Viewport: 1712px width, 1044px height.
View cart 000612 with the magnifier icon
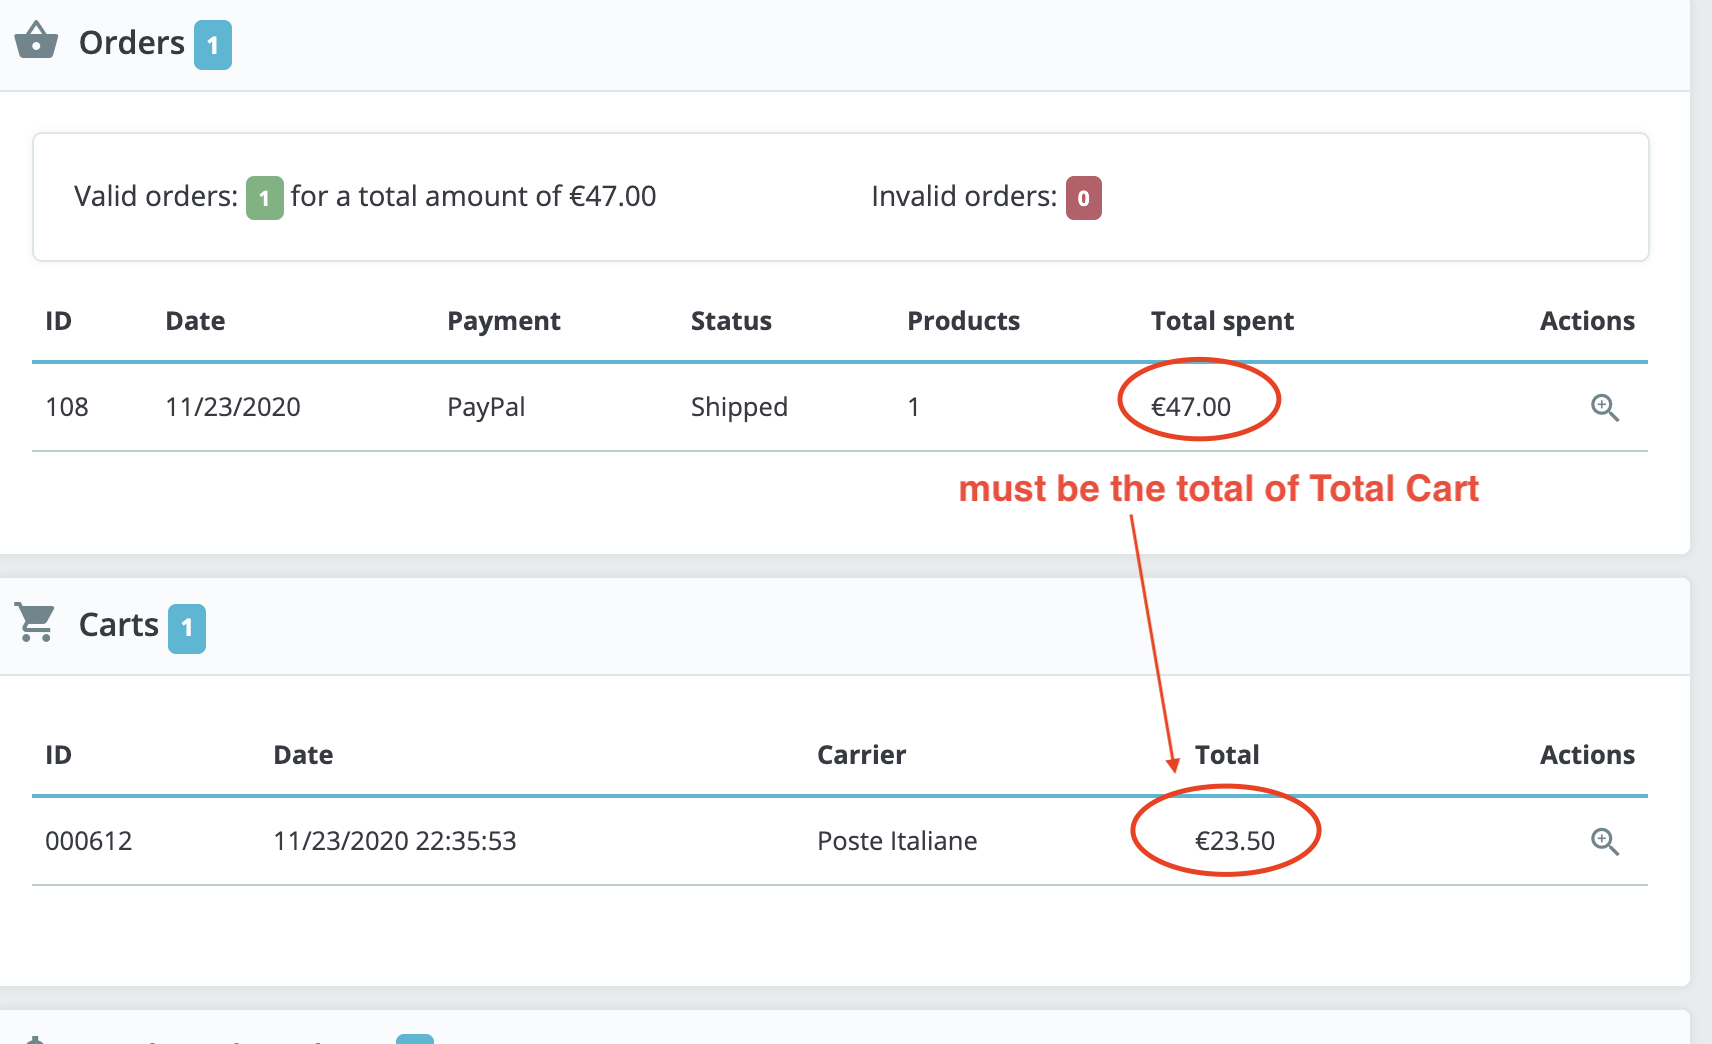pyautogui.click(x=1605, y=842)
